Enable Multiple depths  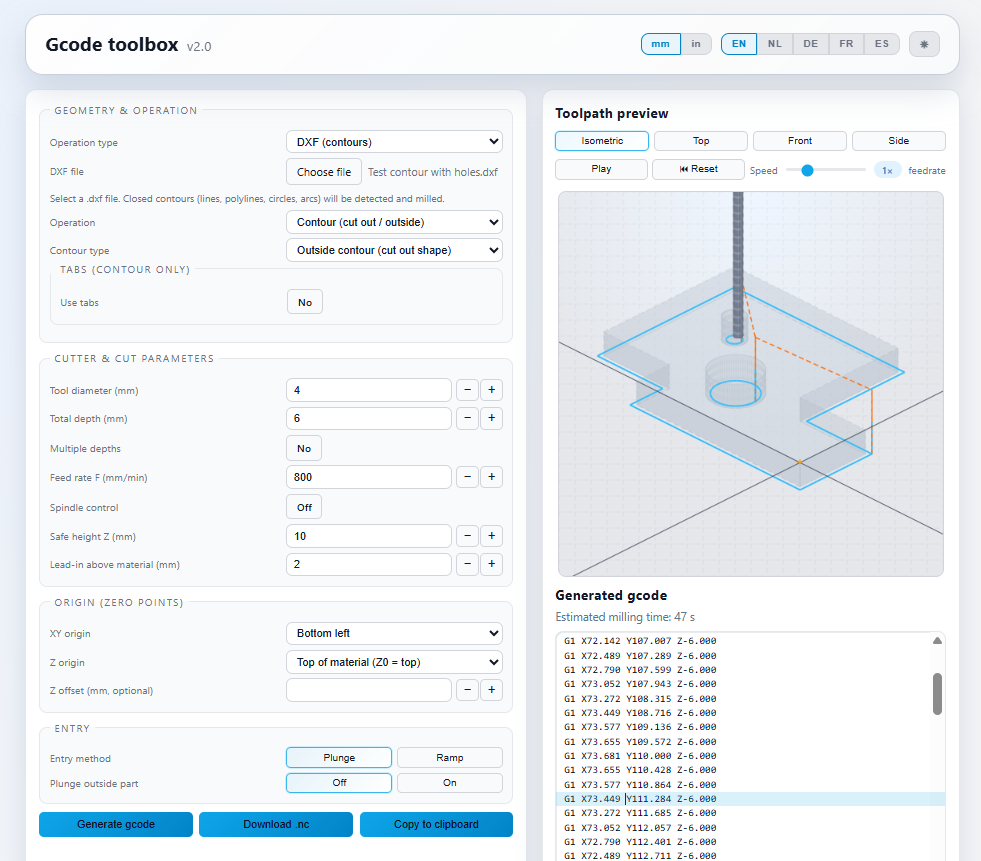(303, 448)
